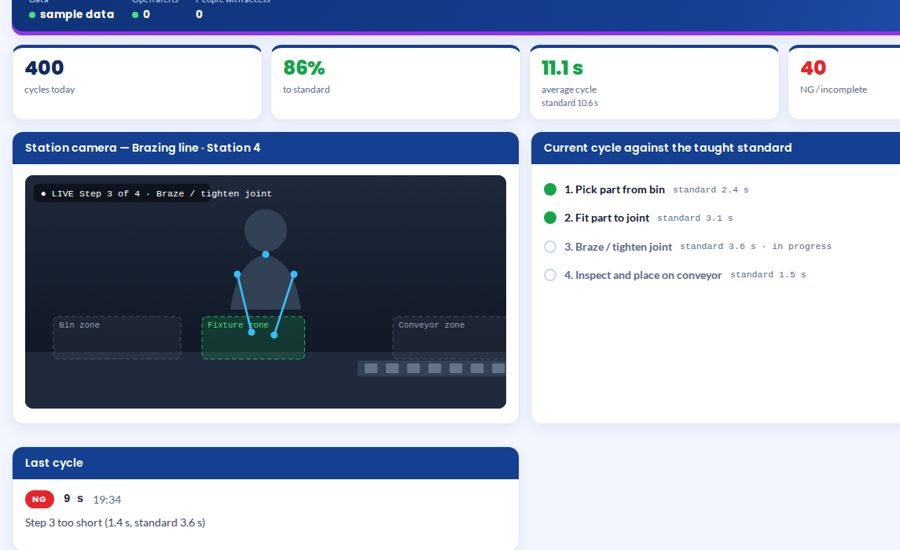Click the green circle for "Fit part to joint"
This screenshot has height=550, width=900.
[550, 218]
